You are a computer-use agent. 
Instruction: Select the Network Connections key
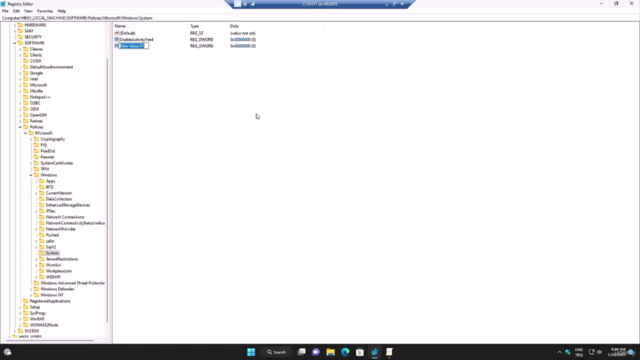(65, 217)
